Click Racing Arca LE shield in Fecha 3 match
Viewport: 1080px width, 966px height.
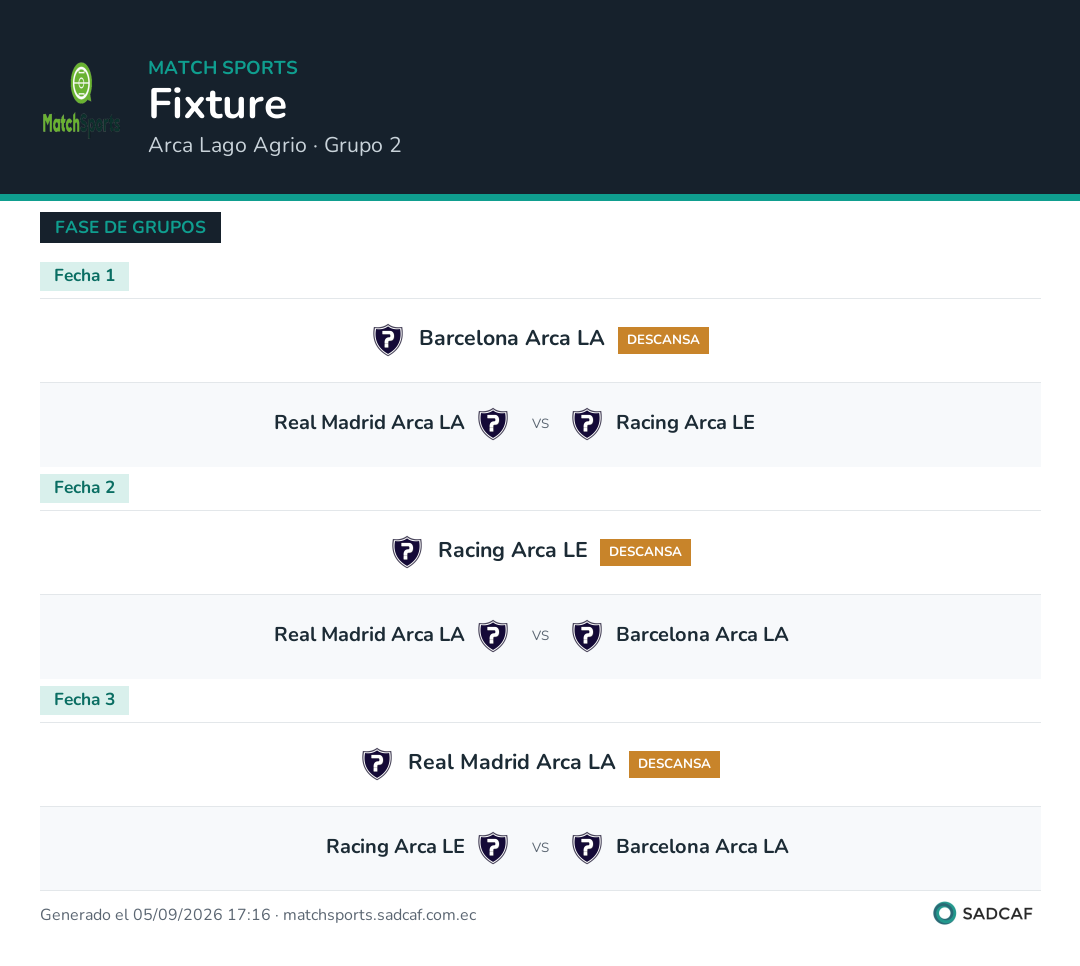493,848
